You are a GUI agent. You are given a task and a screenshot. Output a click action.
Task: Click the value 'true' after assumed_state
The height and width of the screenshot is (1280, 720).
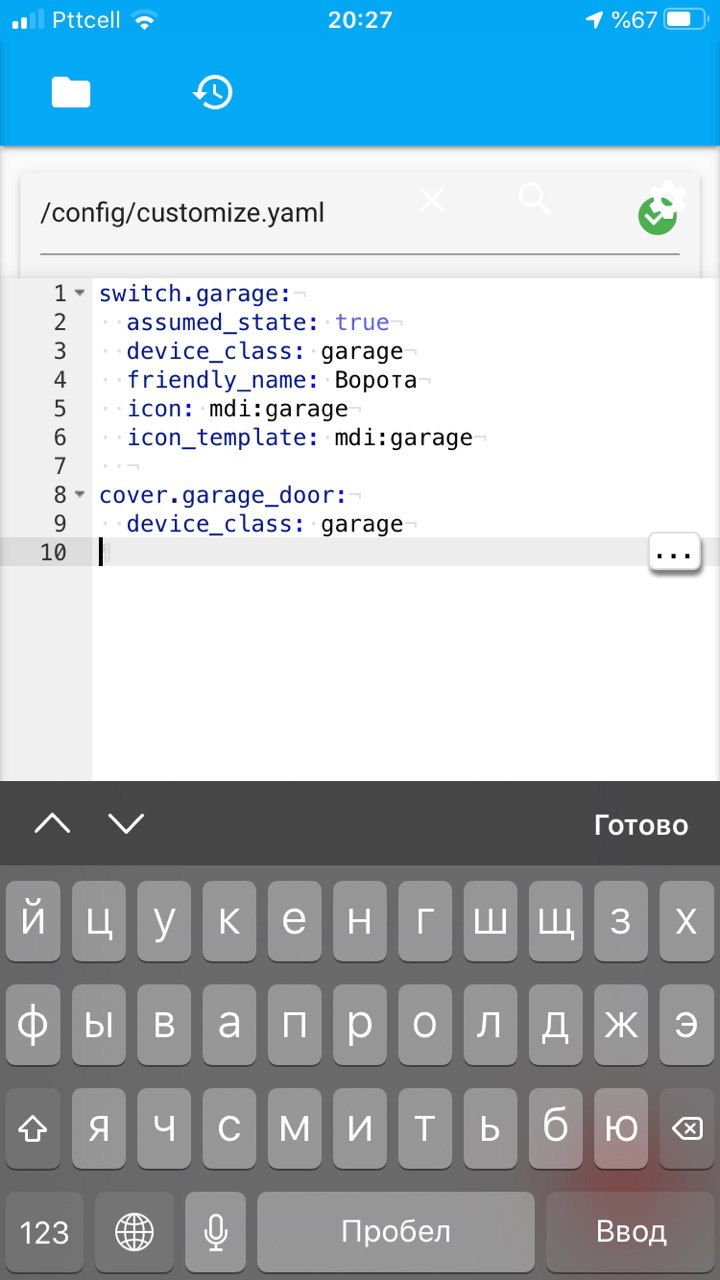pyautogui.click(x=362, y=322)
